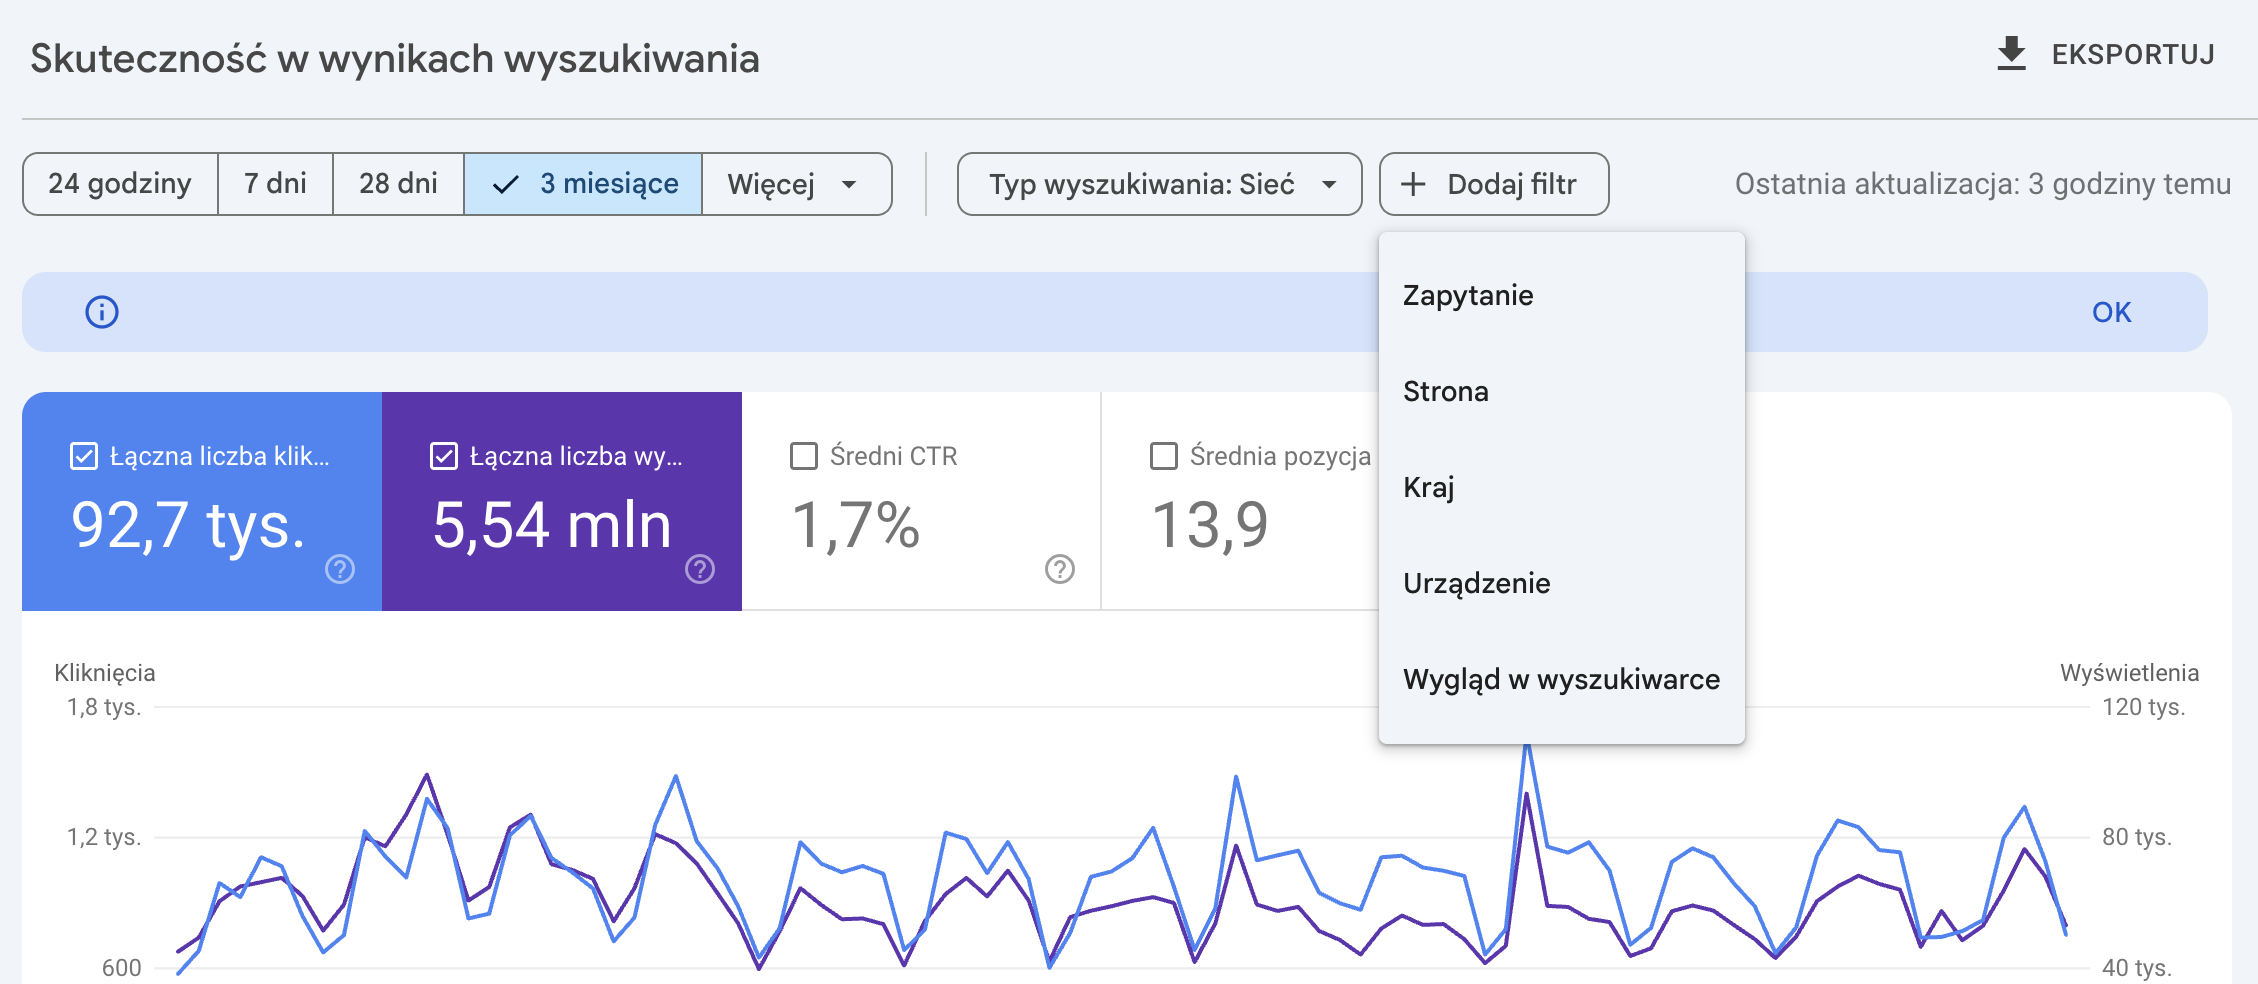Switch date range to 24 godziny
Screen dimensions: 2258x984
tap(120, 184)
